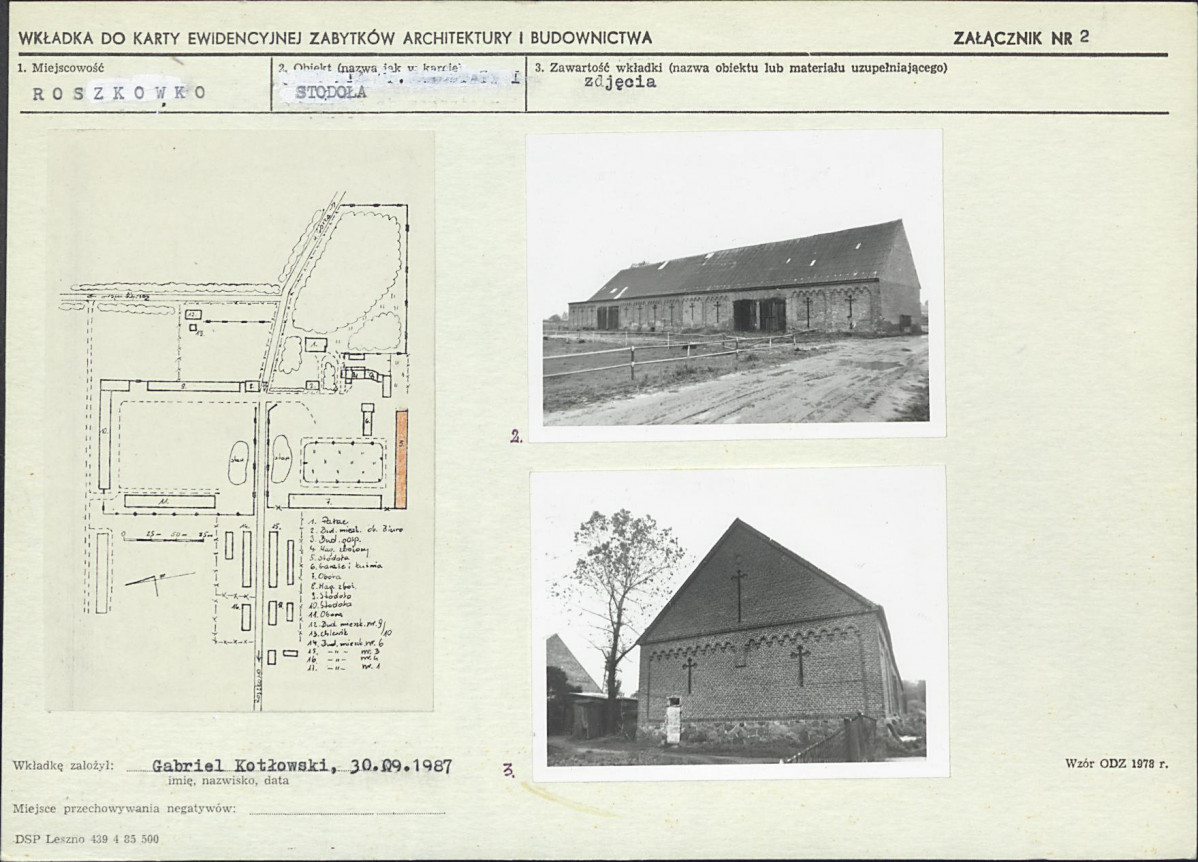1198x862 pixels.
Task: Click the empty negatives storage dotted line
Action: [348, 814]
